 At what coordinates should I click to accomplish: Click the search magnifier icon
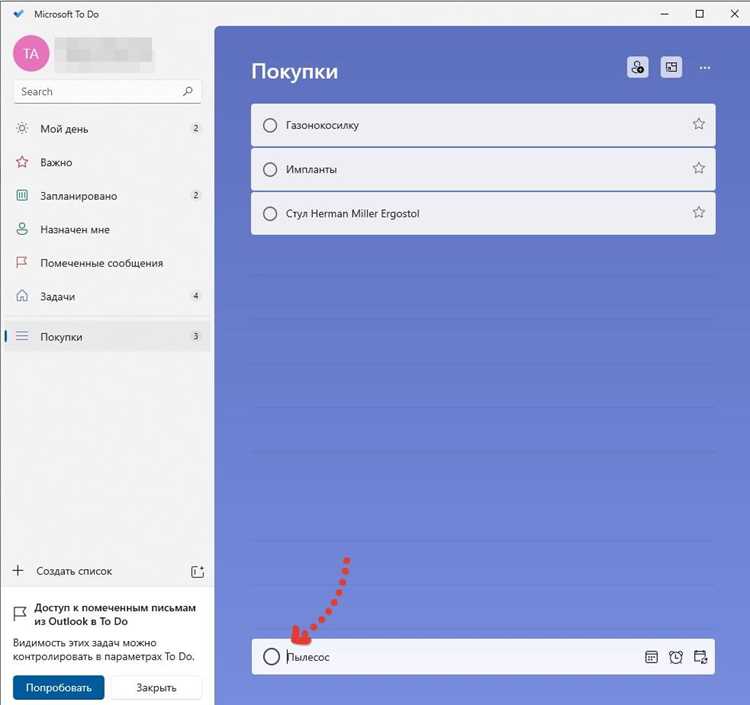(x=188, y=91)
